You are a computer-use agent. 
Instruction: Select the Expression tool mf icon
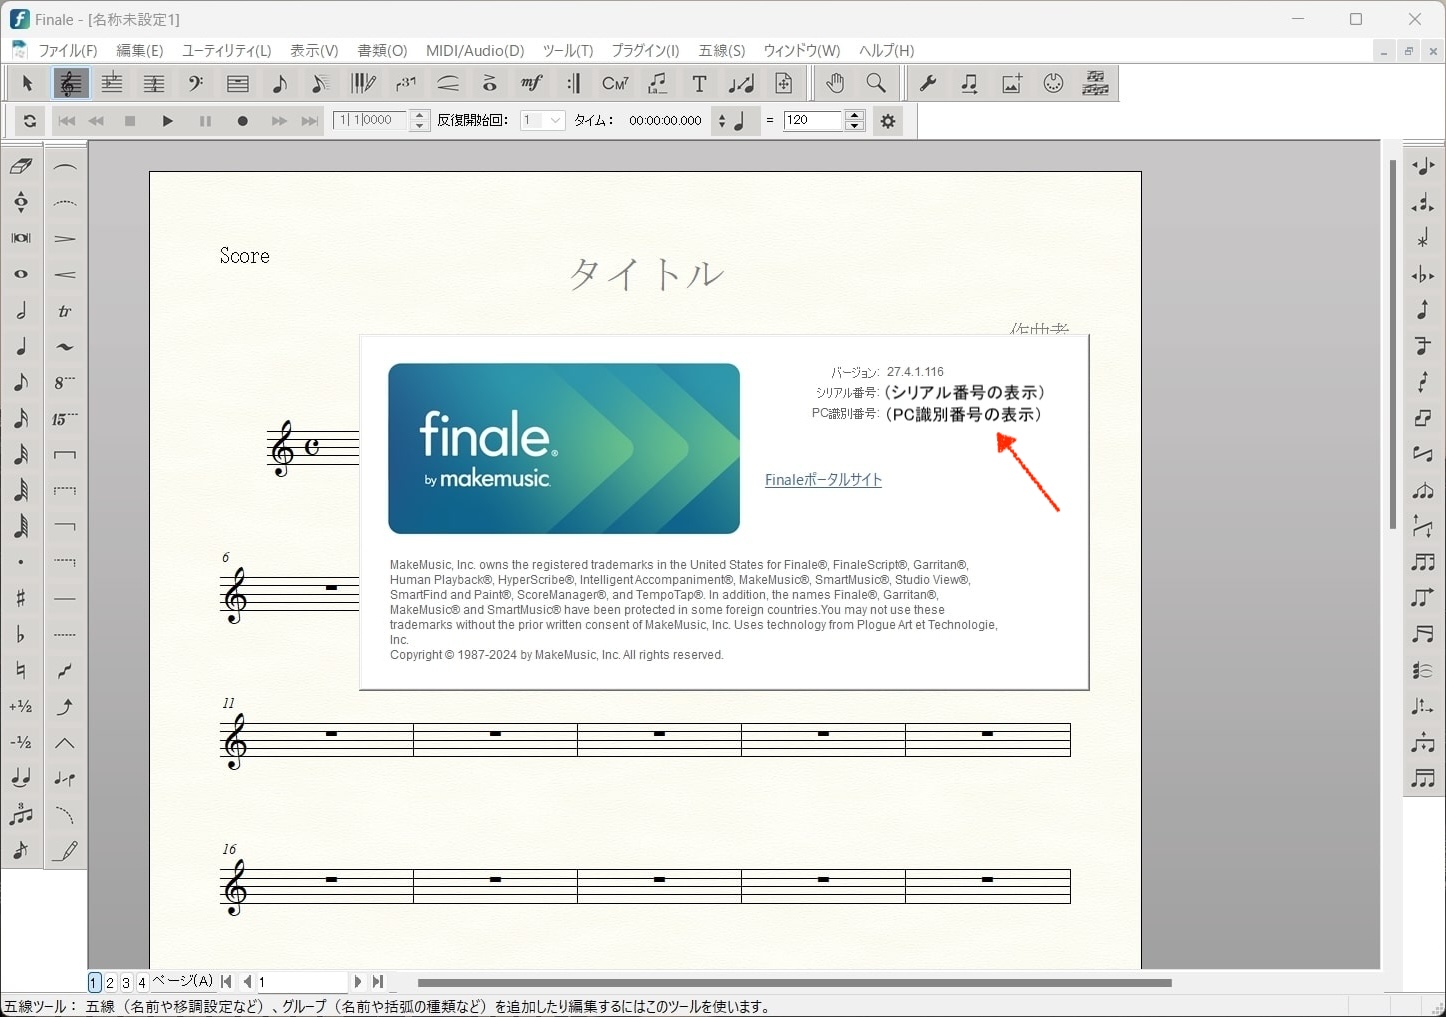click(531, 84)
